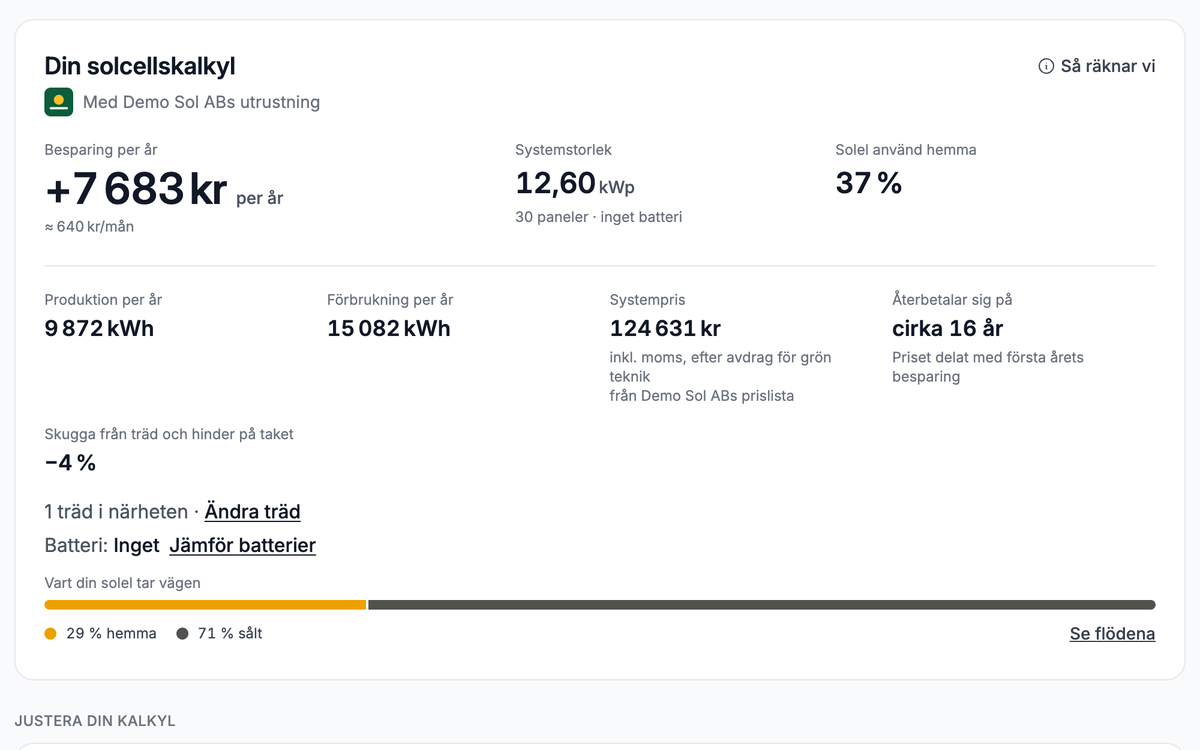
Task: Click the "30 paneler · inget batteri" text
Action: tap(599, 217)
